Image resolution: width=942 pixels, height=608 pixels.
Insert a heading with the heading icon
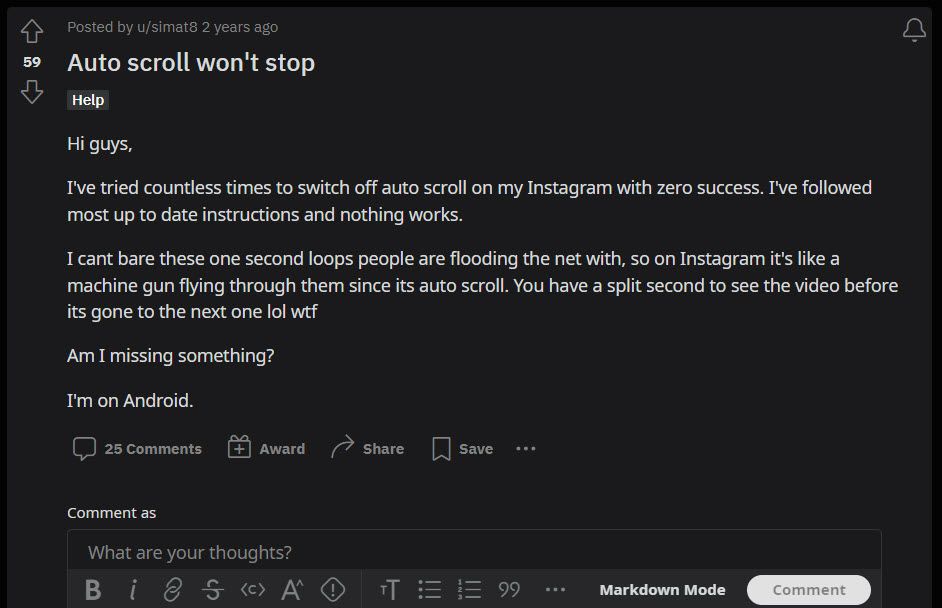[390, 589]
